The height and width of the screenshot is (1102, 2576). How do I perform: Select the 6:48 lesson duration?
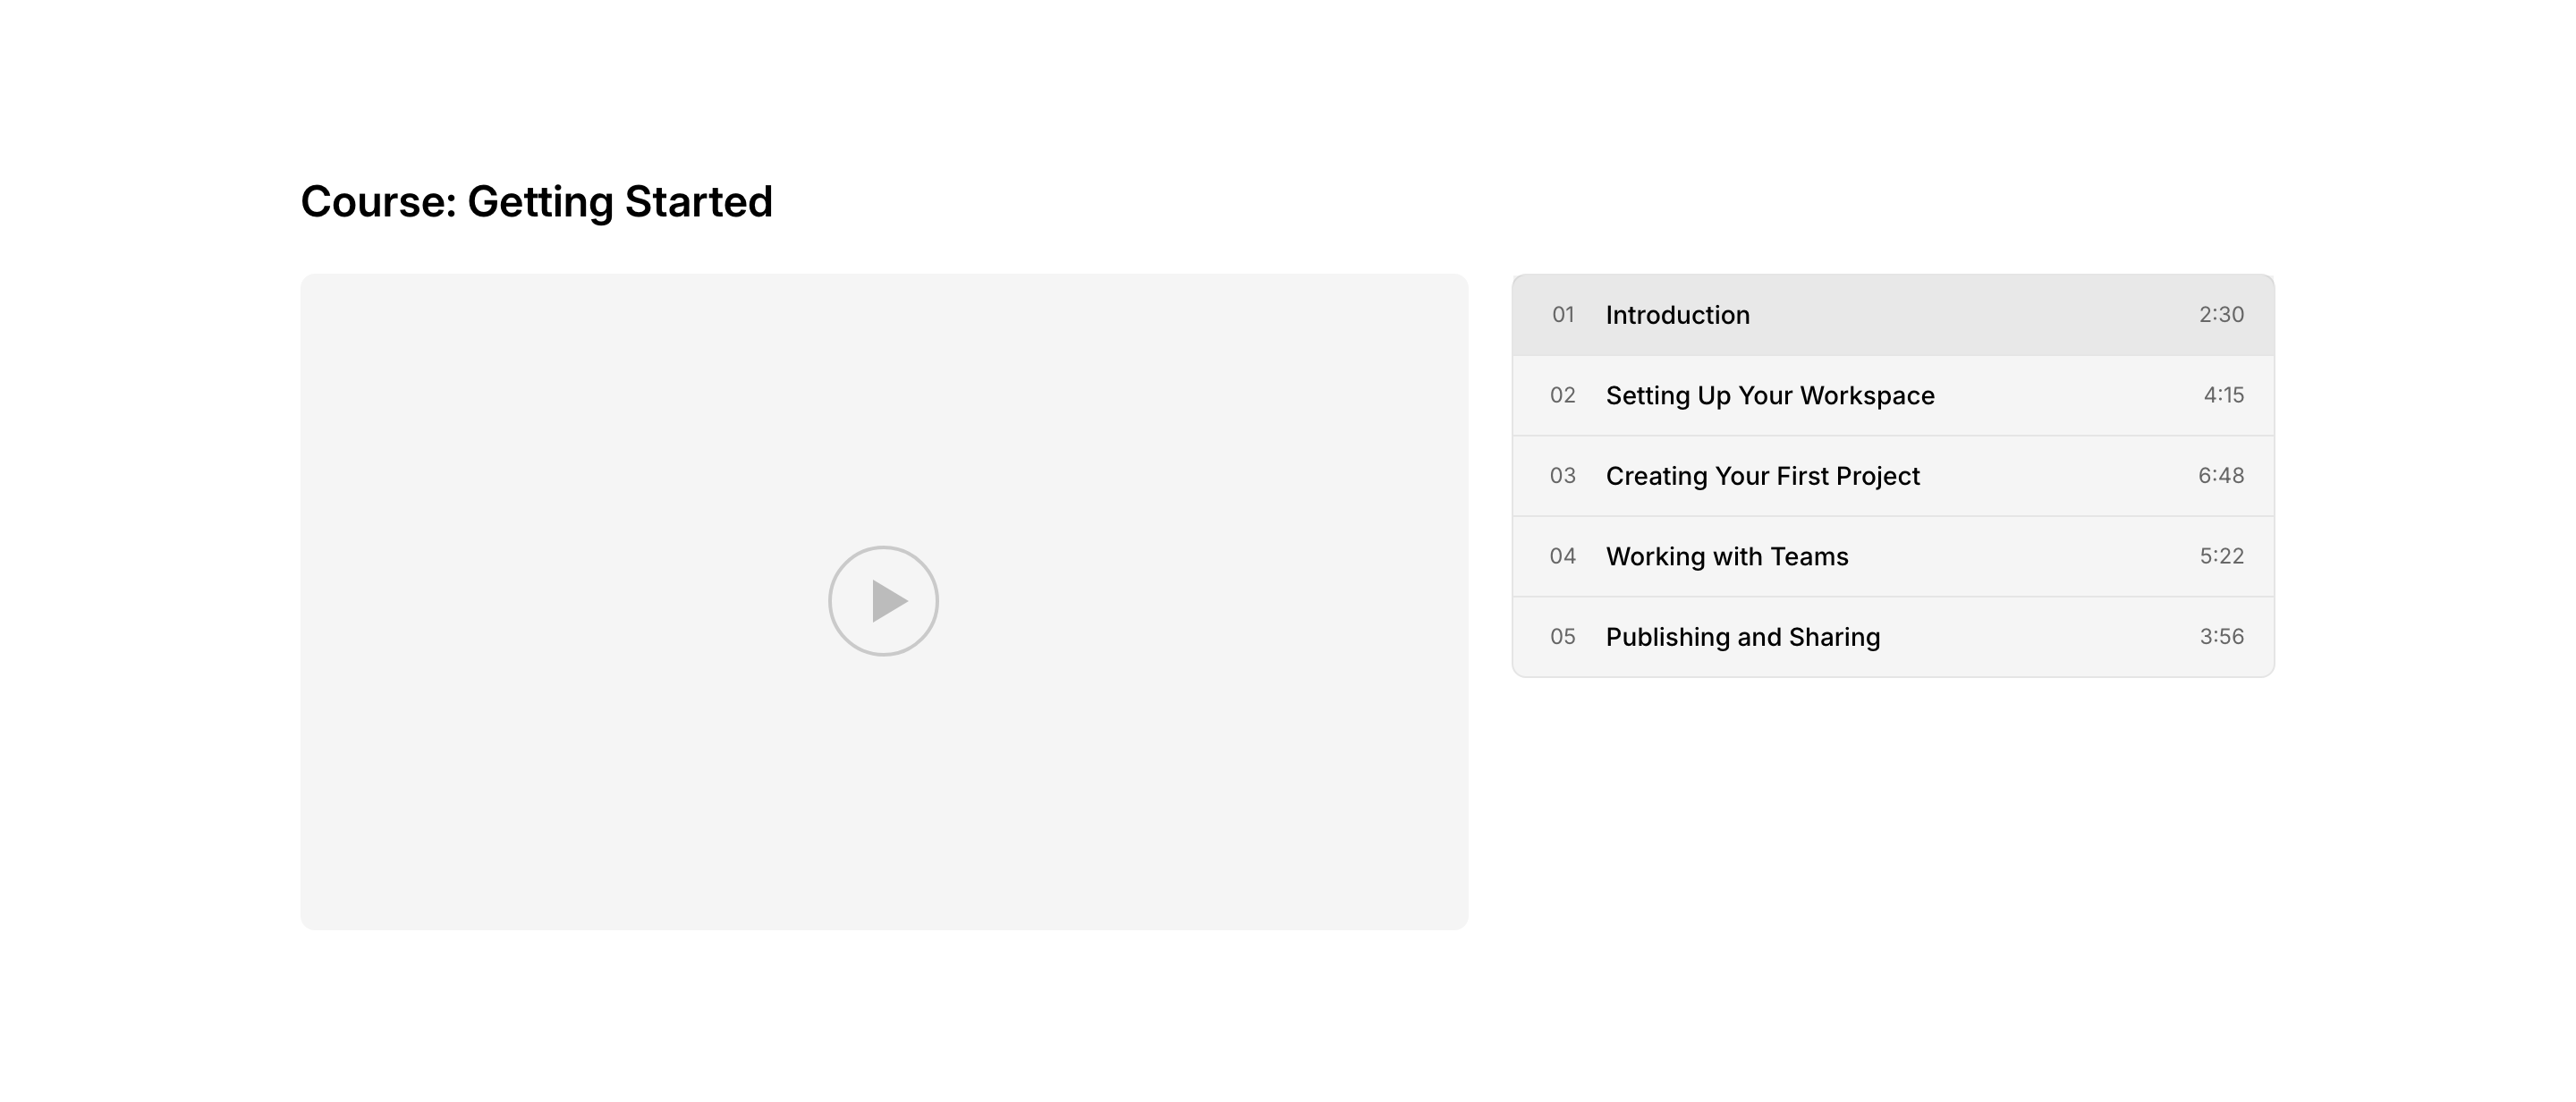coord(2220,476)
